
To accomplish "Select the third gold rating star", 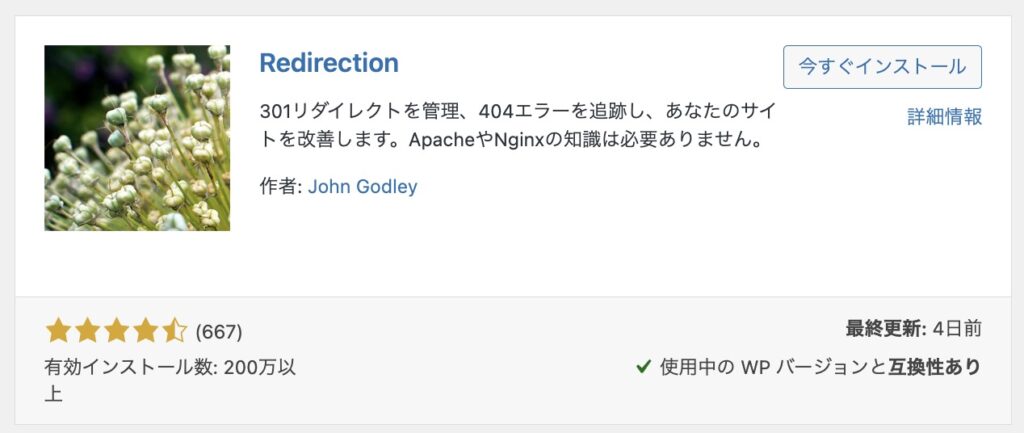I will [x=117, y=331].
